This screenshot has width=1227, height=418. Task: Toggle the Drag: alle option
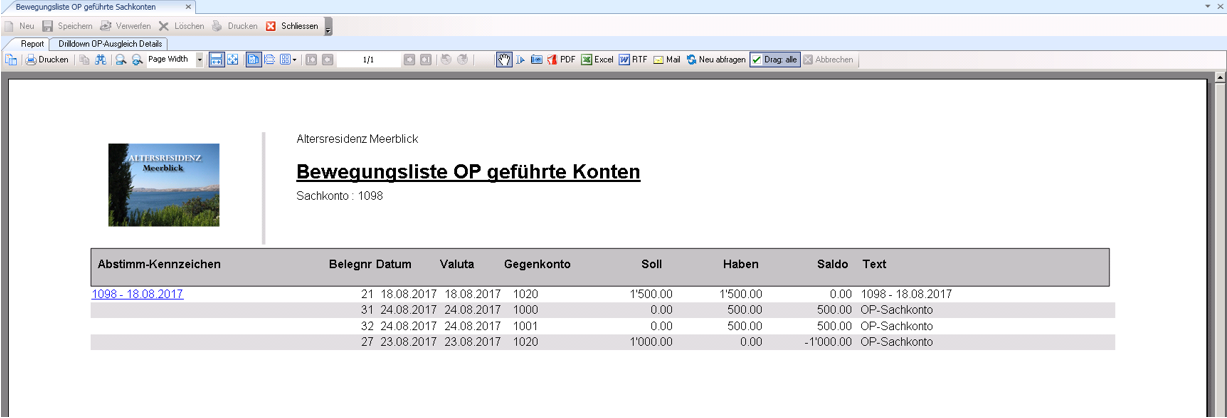pos(775,60)
